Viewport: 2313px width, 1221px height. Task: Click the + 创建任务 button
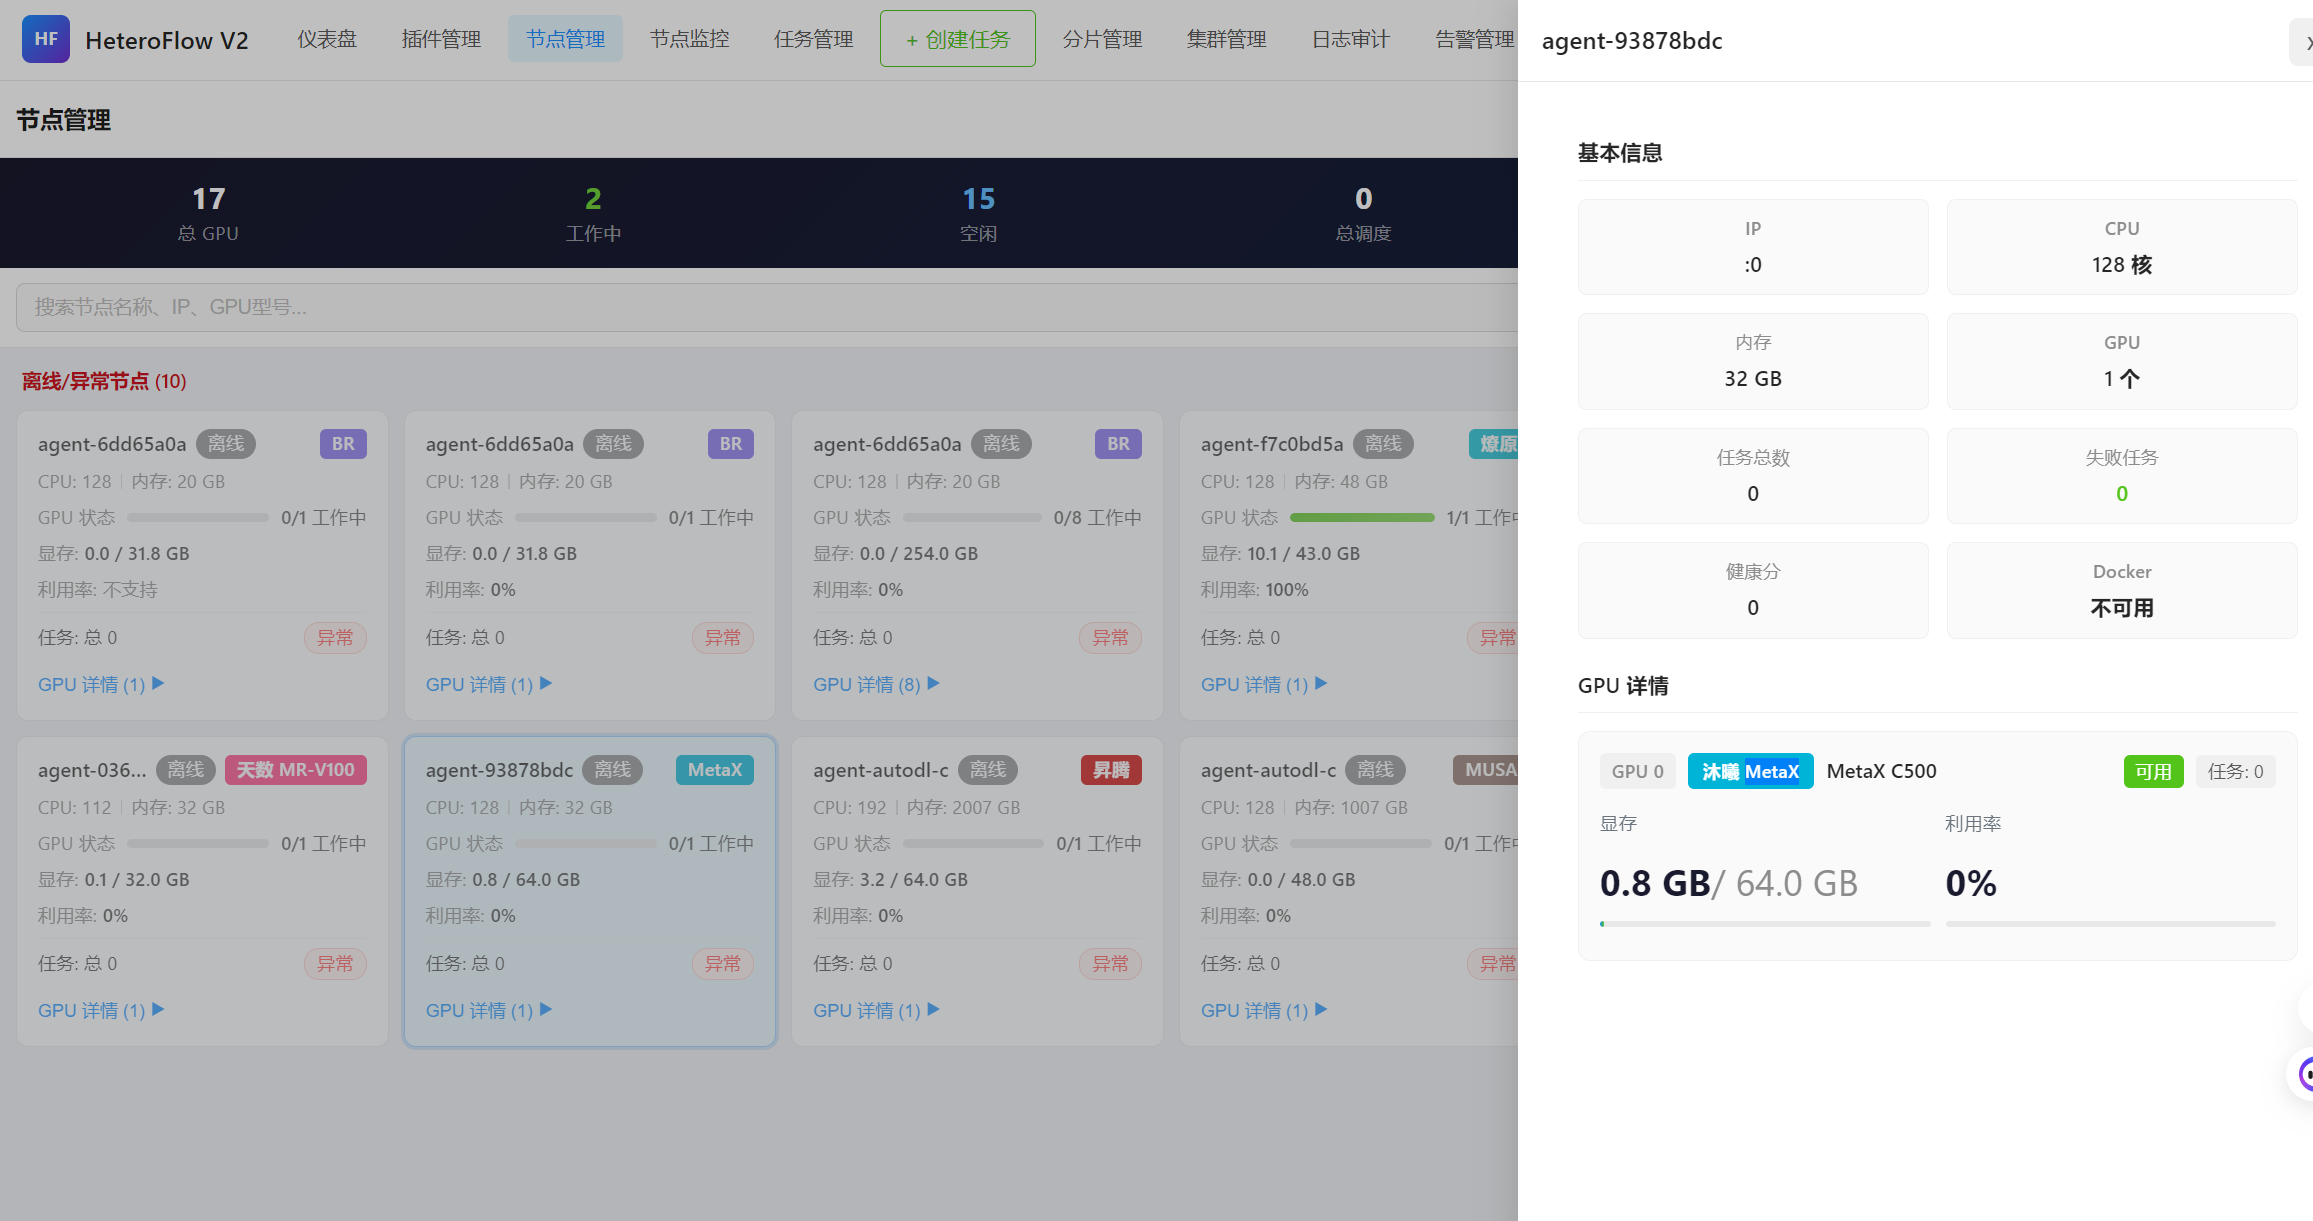pos(957,39)
